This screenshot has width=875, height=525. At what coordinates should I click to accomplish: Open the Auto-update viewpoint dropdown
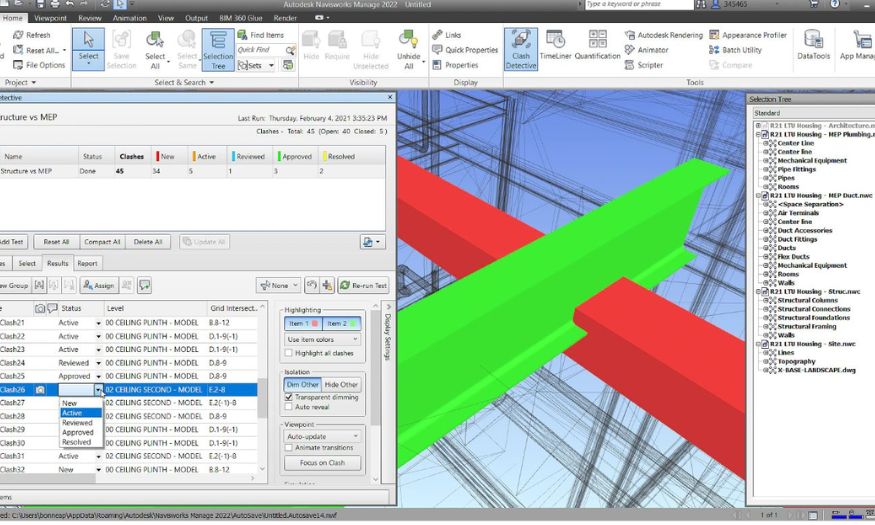pyautogui.click(x=322, y=436)
